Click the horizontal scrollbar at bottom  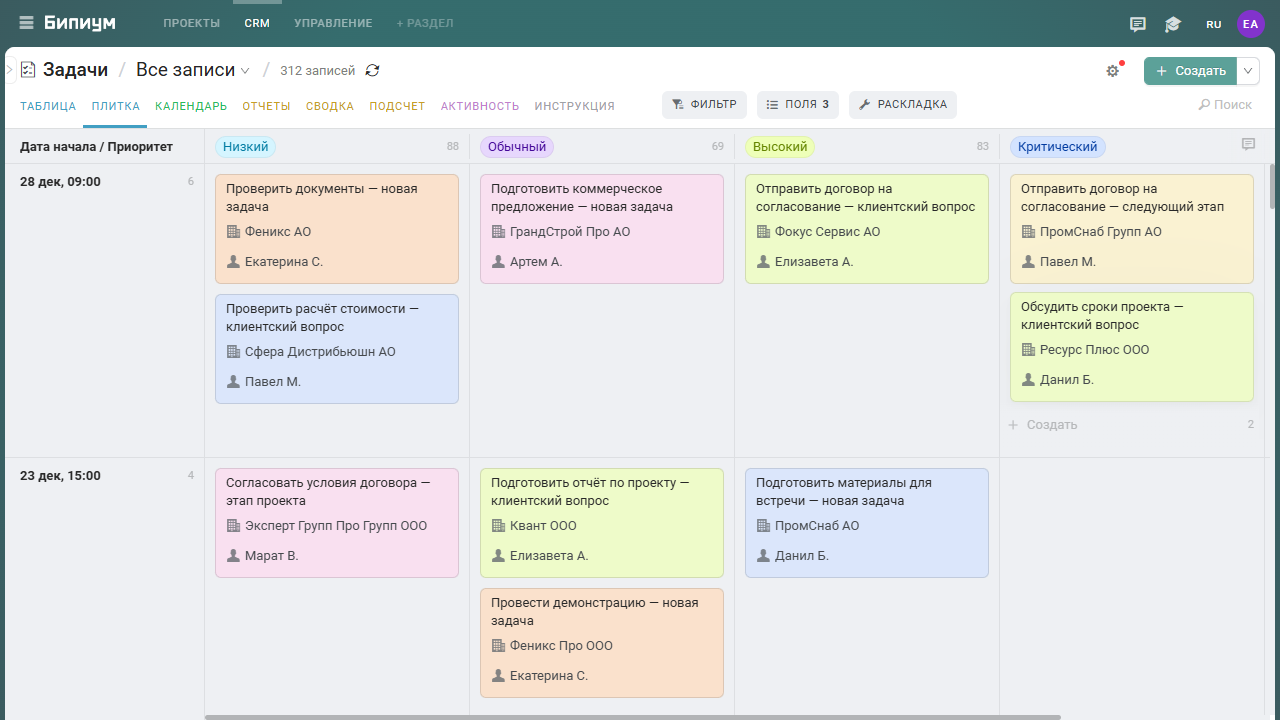click(x=633, y=717)
